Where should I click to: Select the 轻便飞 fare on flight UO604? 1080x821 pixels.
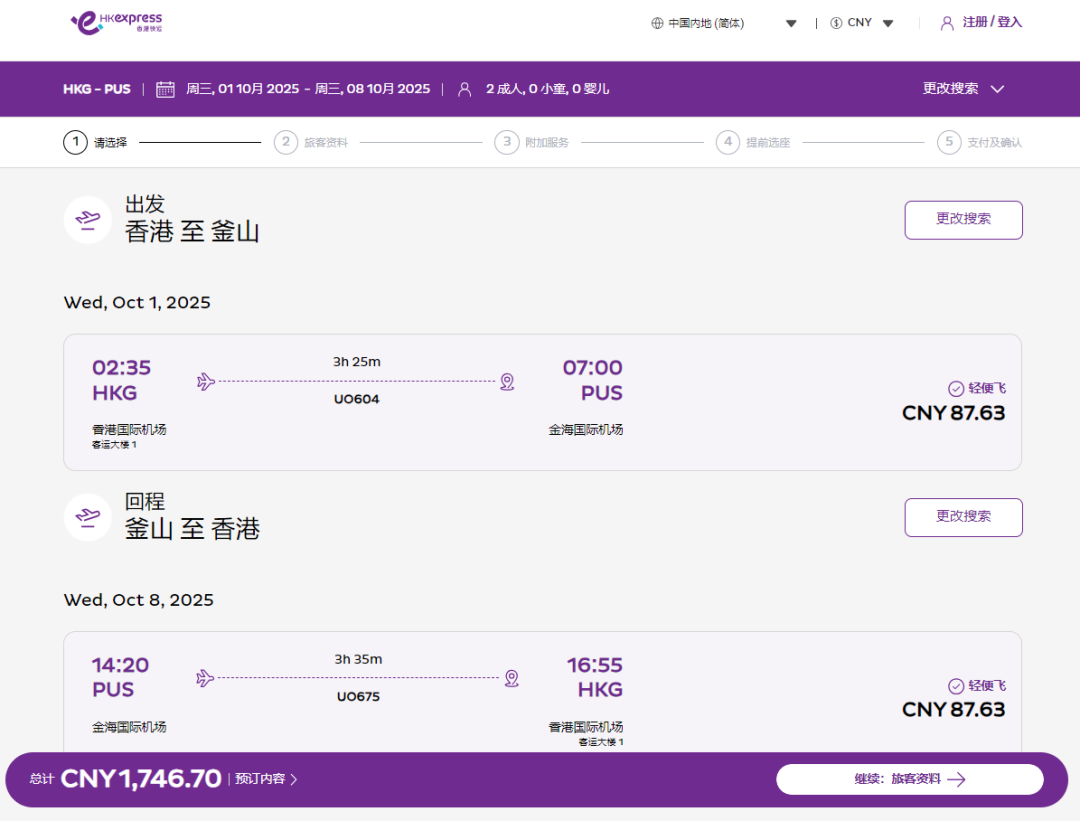[977, 388]
